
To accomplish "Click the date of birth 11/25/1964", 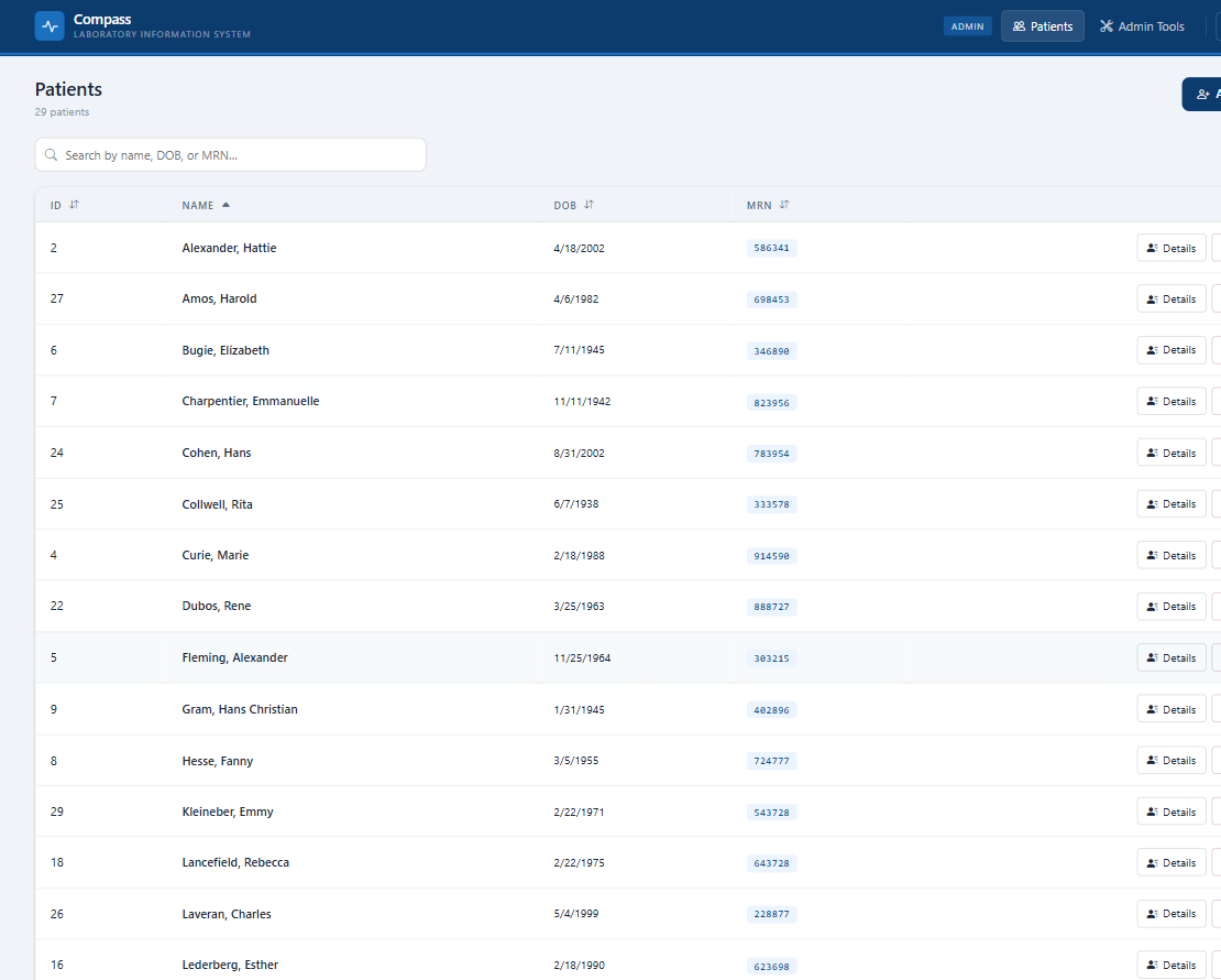I will pos(582,658).
